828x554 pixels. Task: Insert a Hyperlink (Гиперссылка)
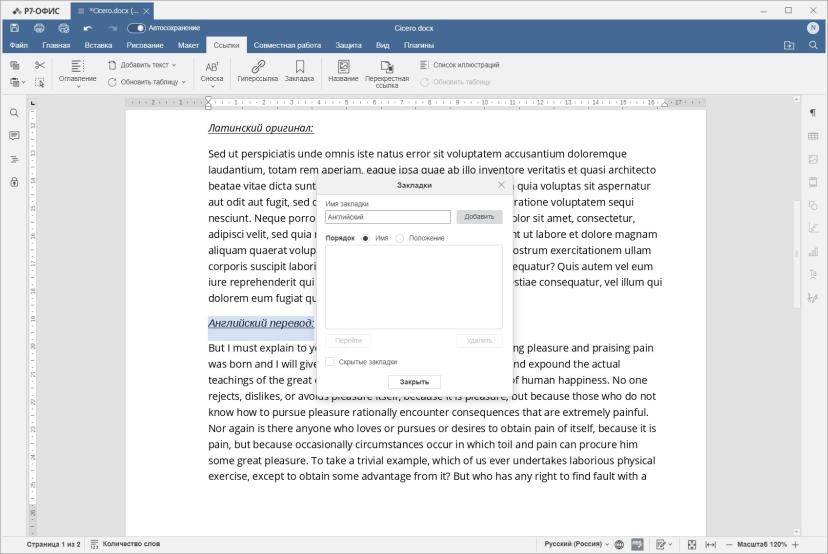point(258,70)
